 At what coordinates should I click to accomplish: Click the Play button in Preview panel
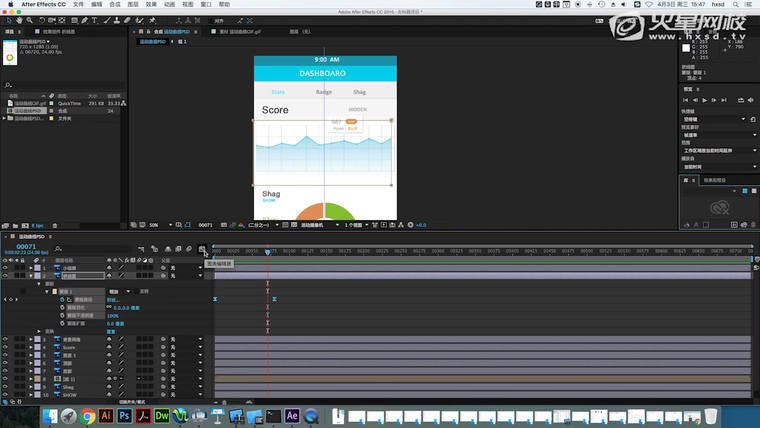(x=705, y=100)
